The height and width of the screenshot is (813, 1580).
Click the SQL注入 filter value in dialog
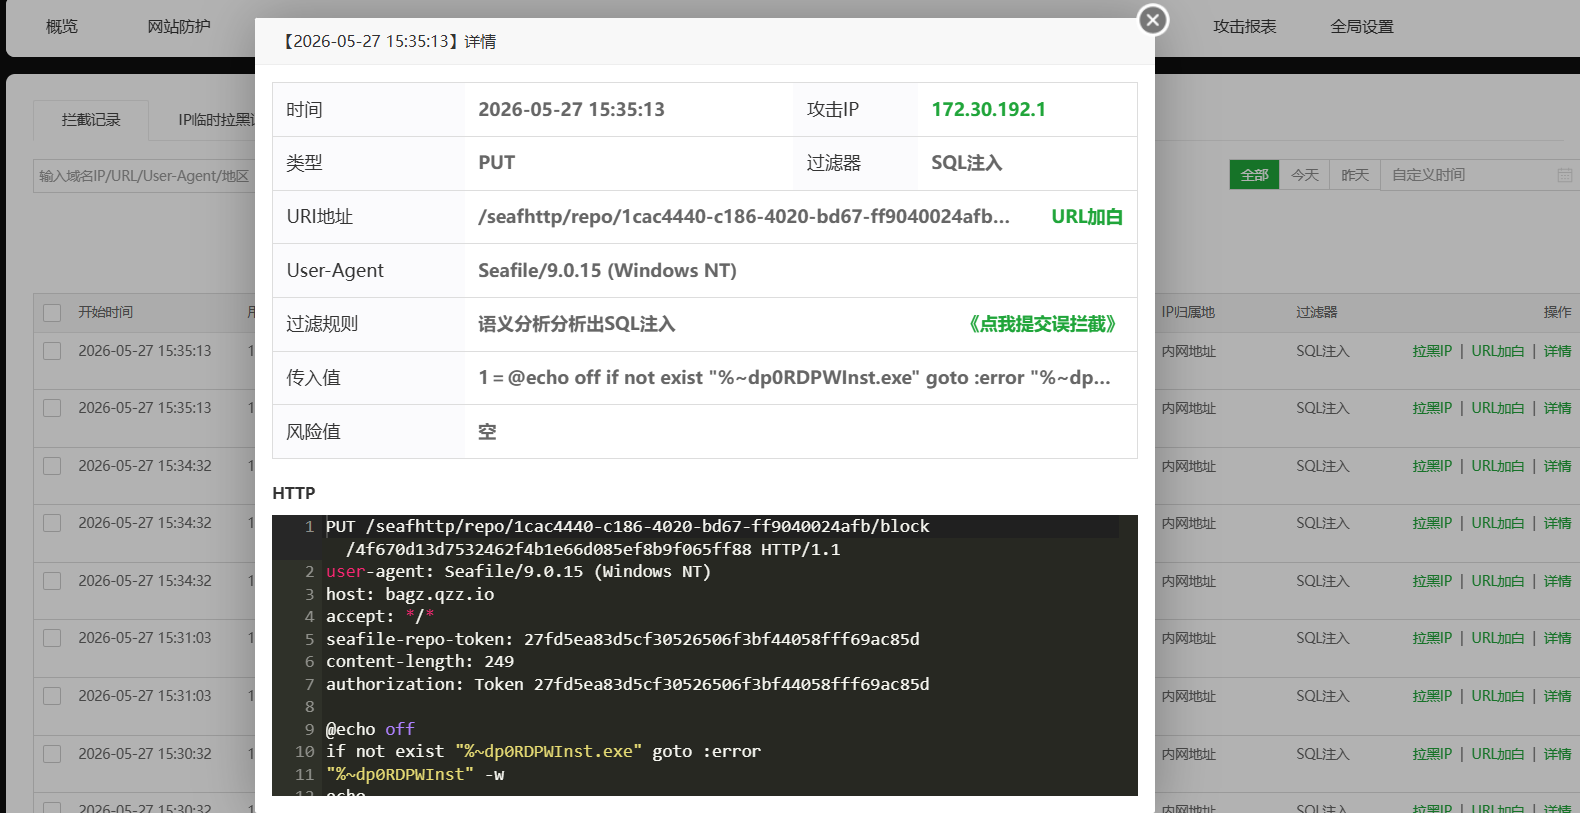tap(966, 163)
